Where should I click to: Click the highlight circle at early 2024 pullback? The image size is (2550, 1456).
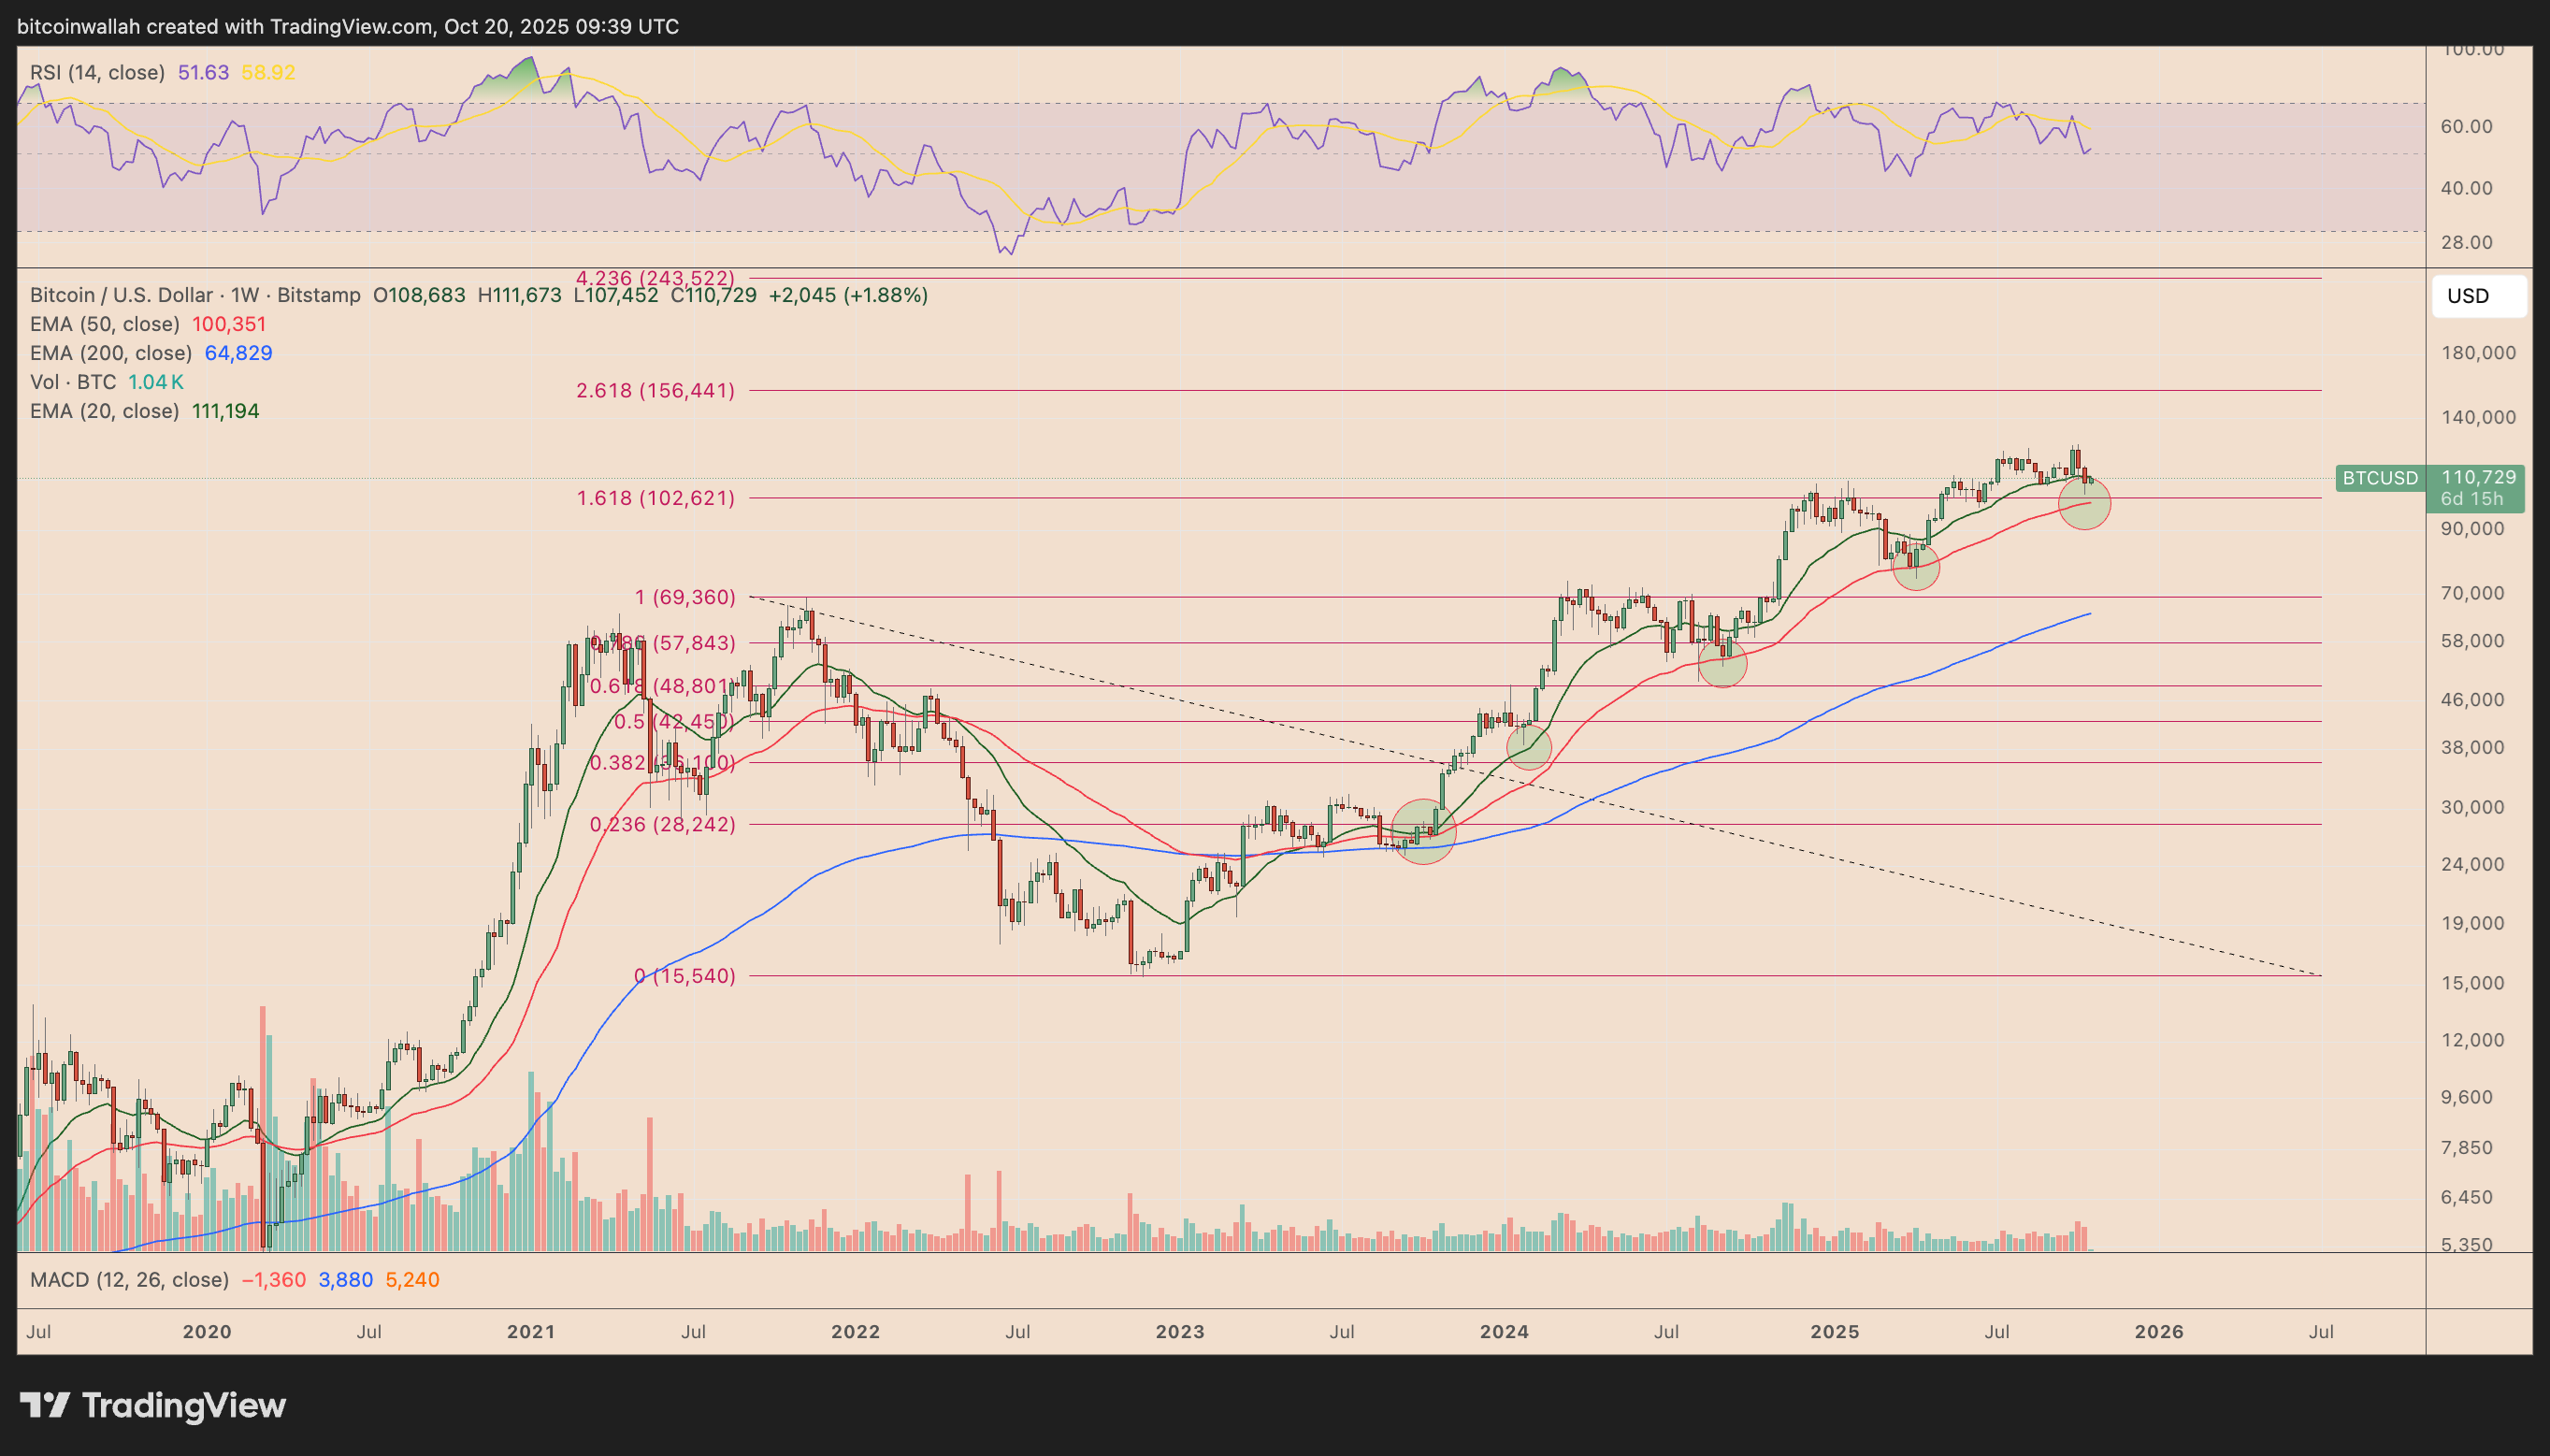[x=1528, y=746]
